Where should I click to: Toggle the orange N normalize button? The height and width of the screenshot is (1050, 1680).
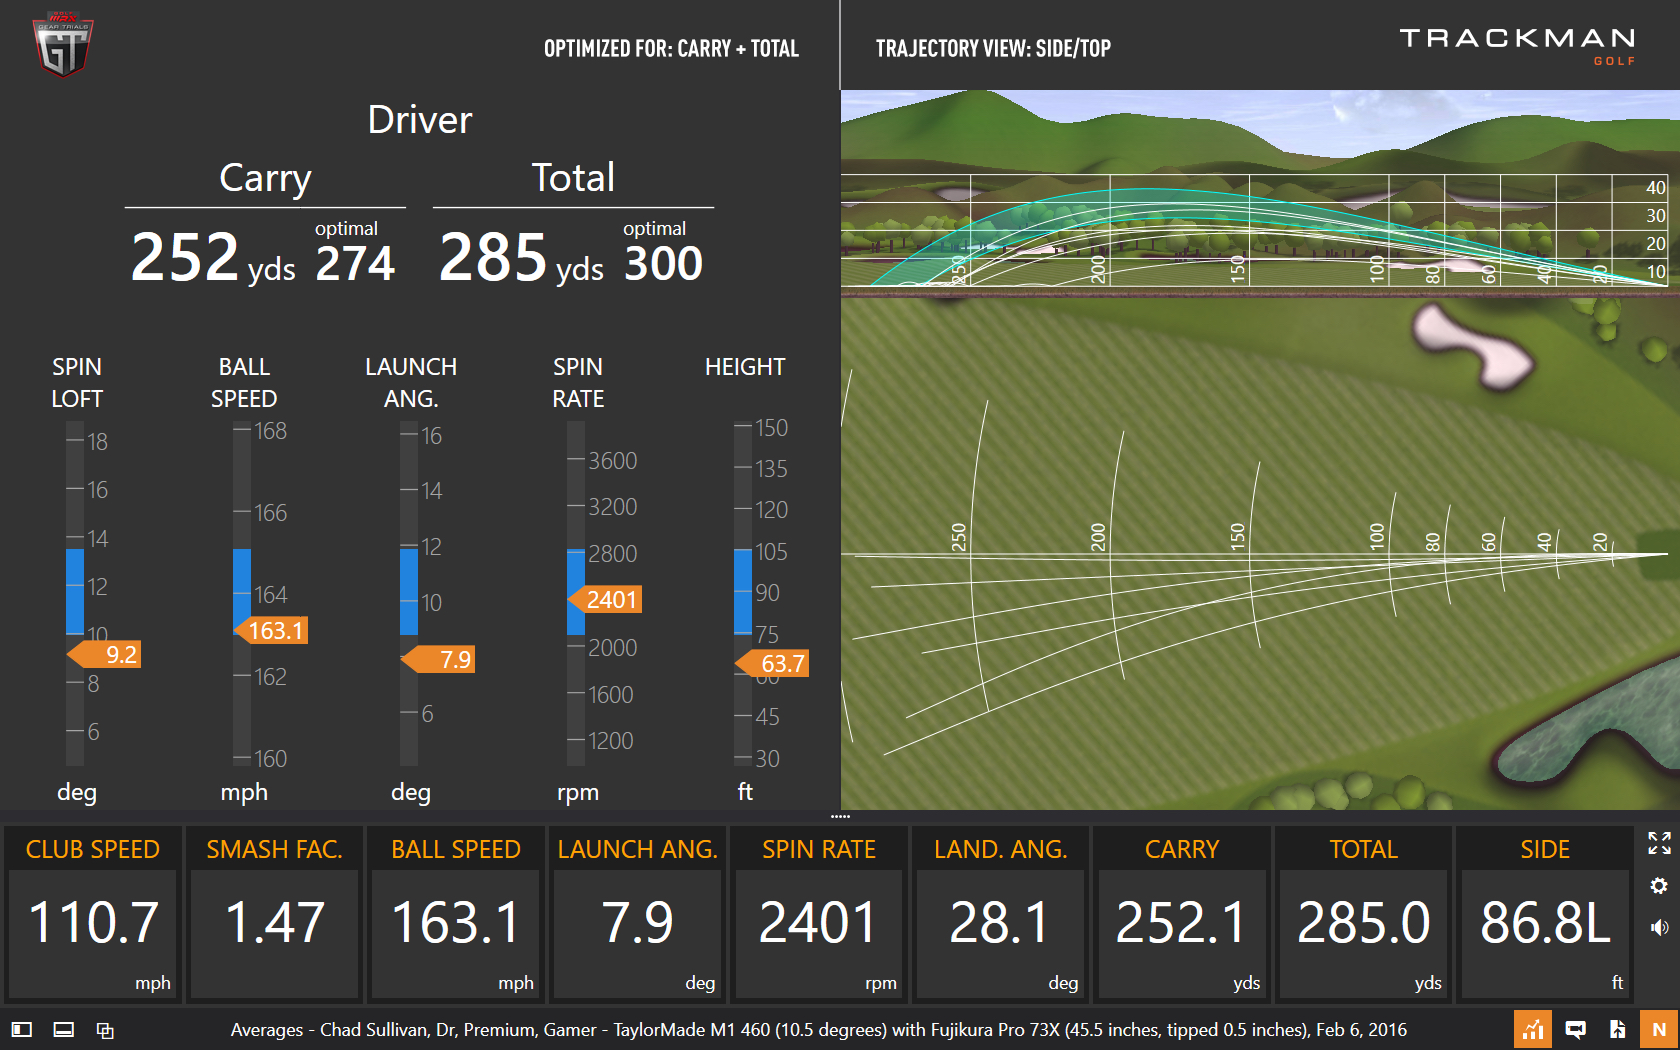[1659, 1029]
